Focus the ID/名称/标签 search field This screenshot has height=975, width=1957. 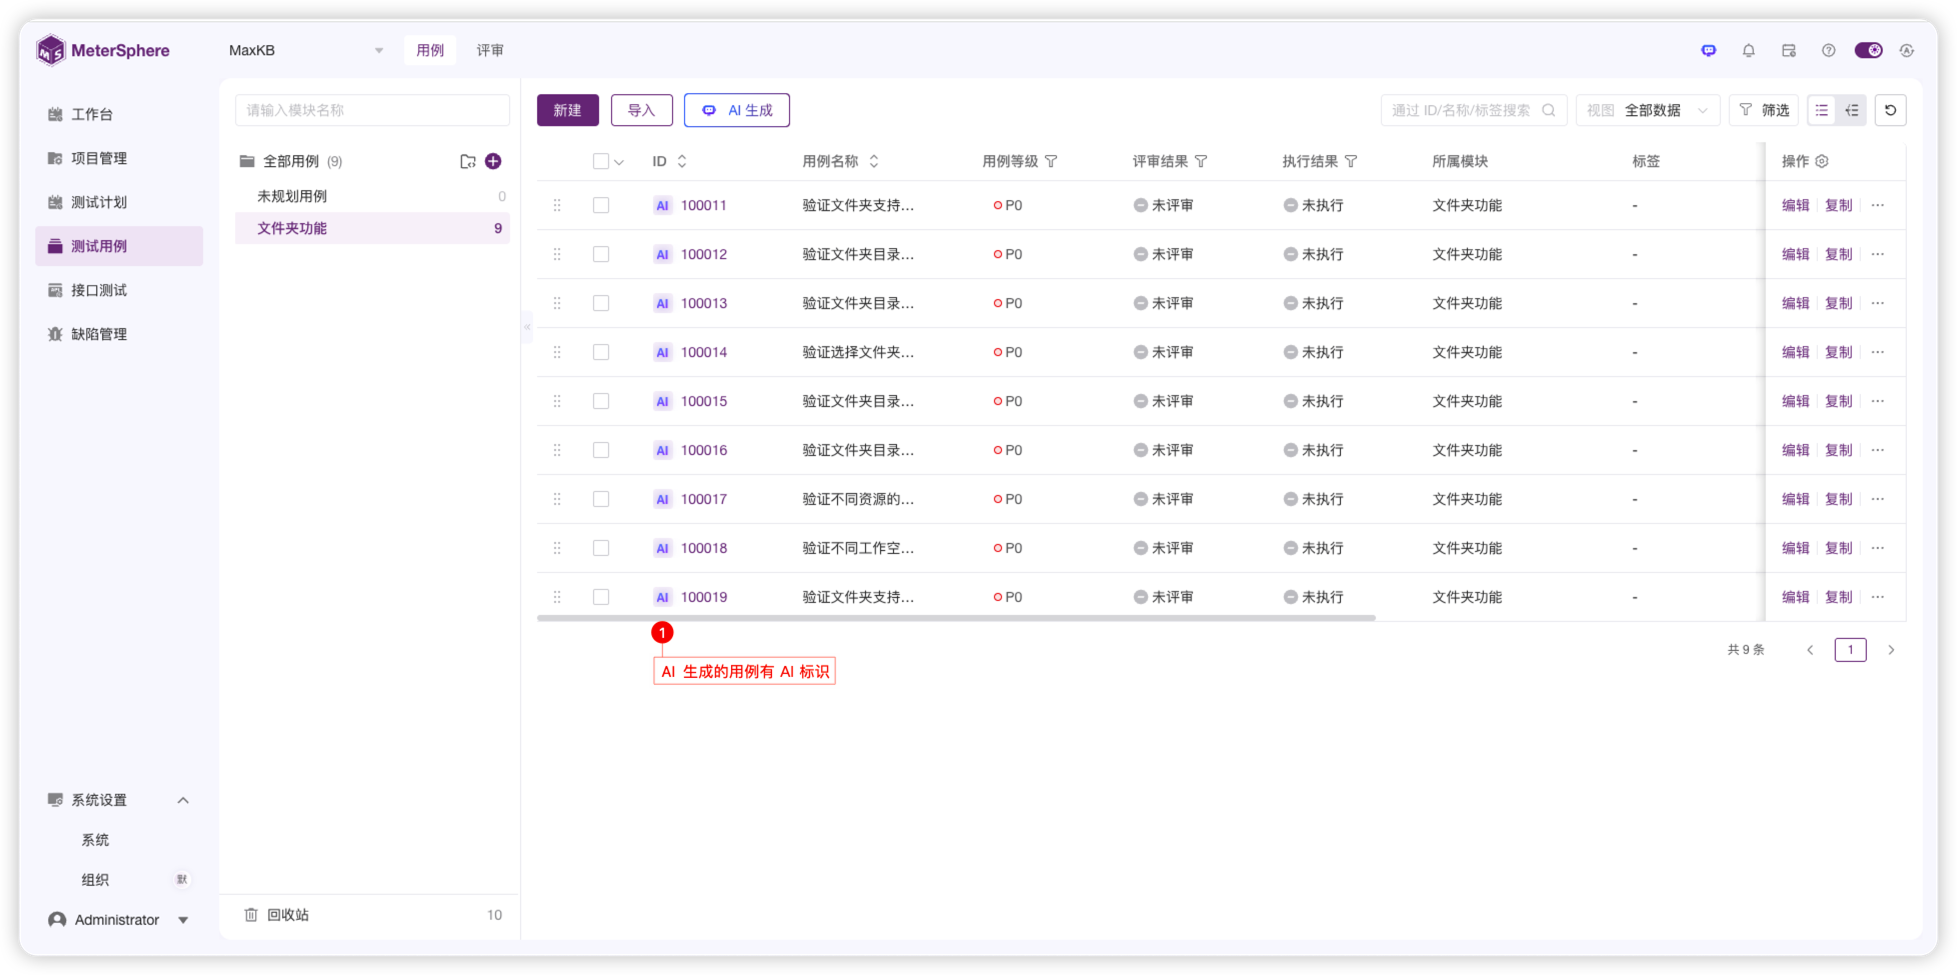1473,110
